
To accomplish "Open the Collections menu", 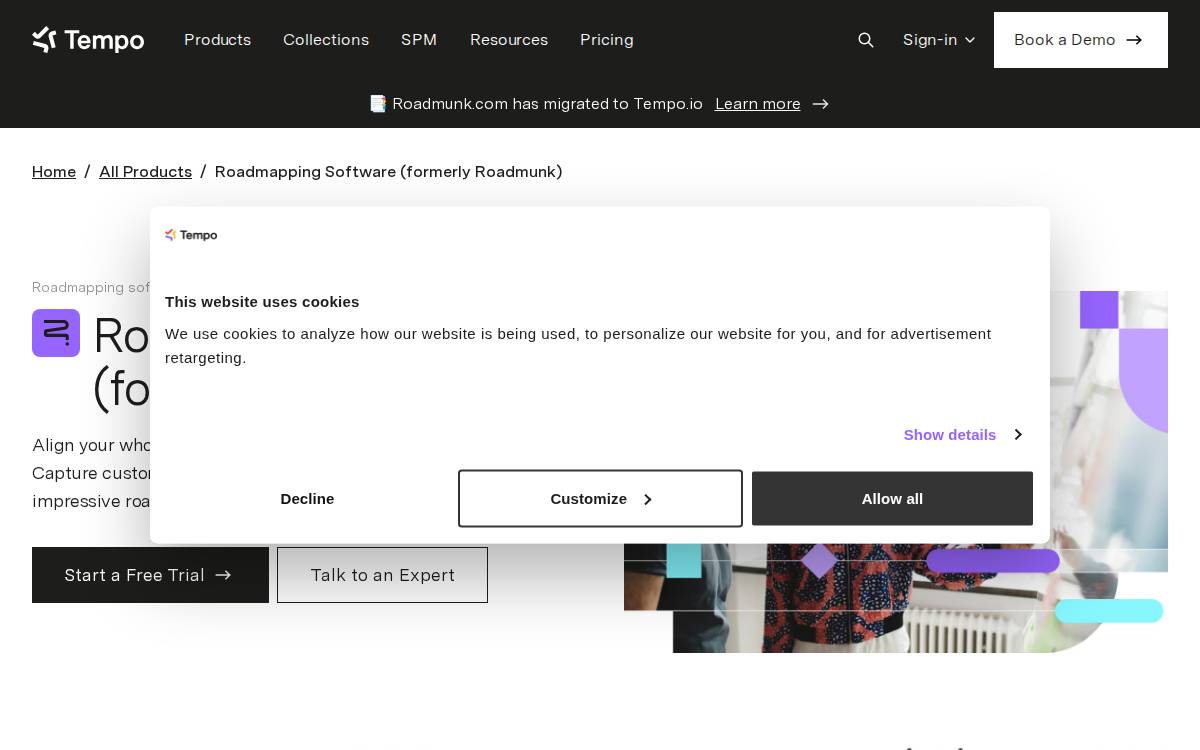I will [326, 40].
